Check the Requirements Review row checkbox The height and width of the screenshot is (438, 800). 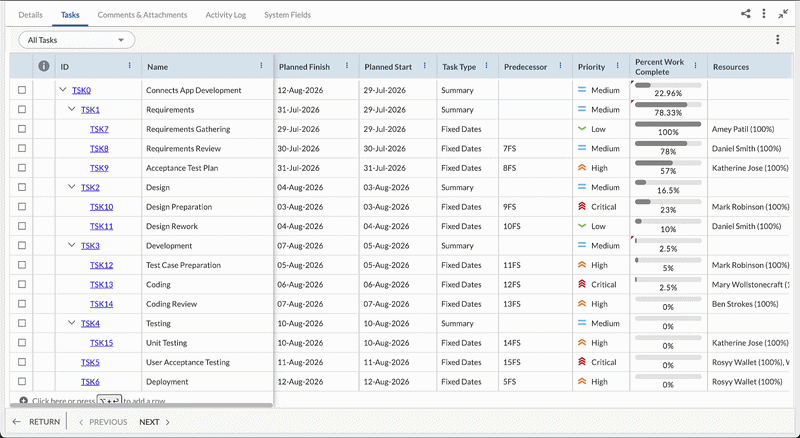22,148
